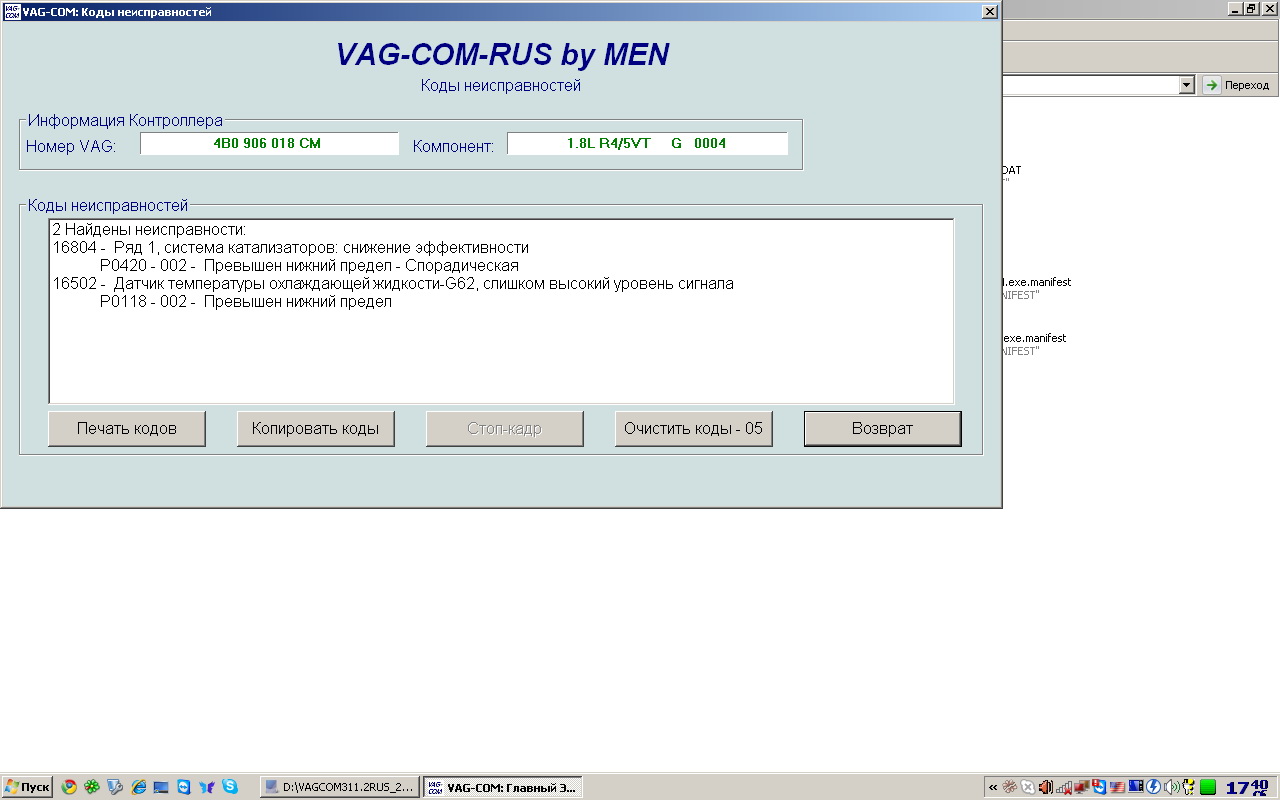Select line P0118 - 002 Превышен нижний предел
The image size is (1280, 800).
click(x=246, y=302)
